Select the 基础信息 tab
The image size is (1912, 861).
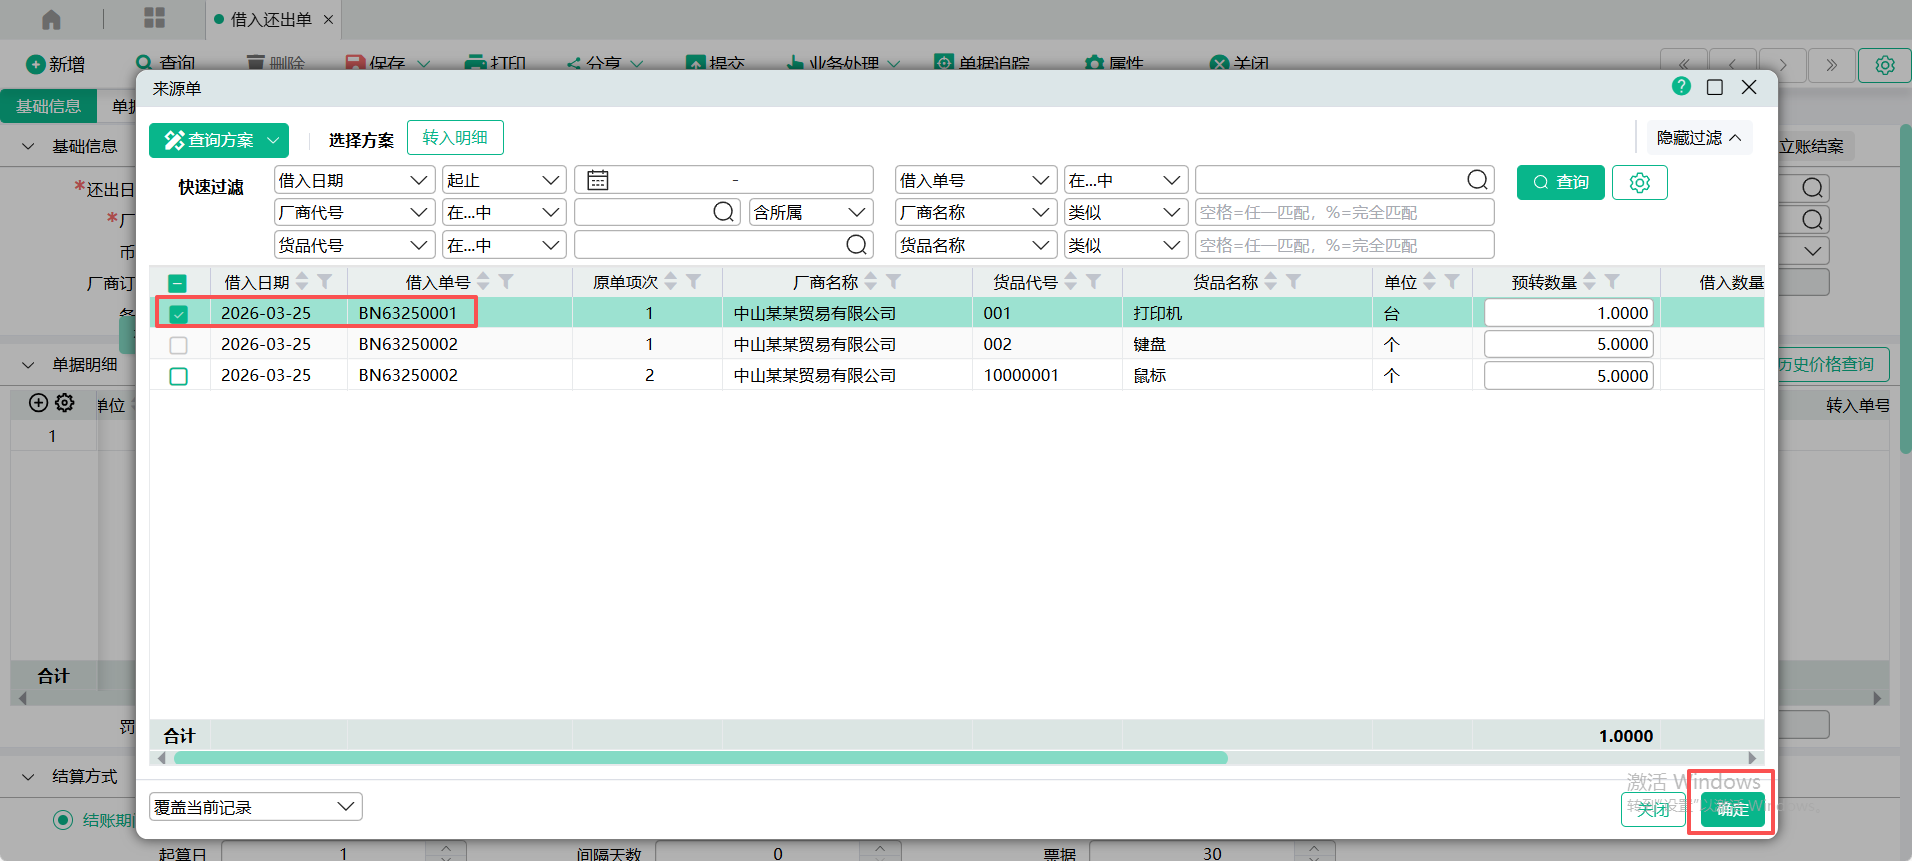click(x=48, y=106)
